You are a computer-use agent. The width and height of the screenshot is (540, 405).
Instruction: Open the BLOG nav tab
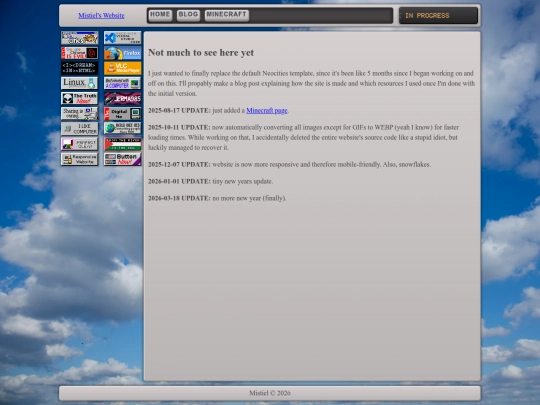pos(188,15)
